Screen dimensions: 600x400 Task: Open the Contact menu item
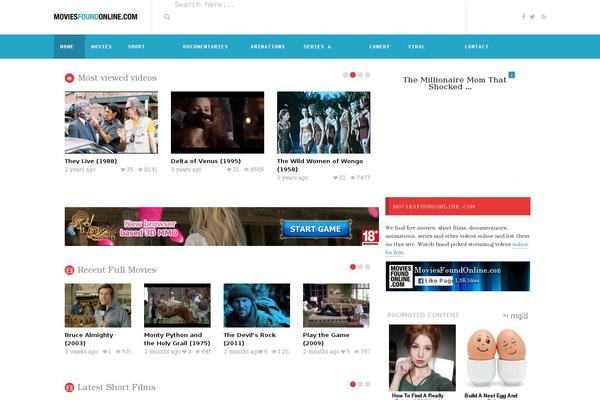click(x=476, y=47)
